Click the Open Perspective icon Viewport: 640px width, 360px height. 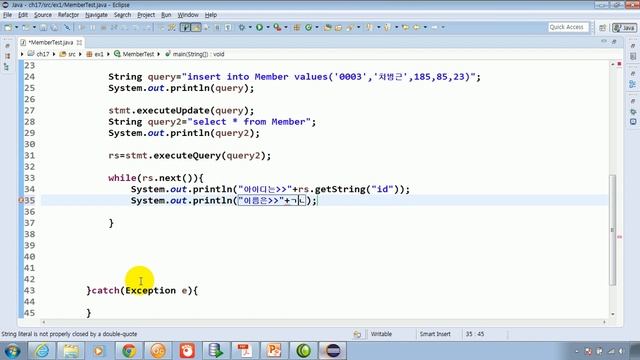602,27
